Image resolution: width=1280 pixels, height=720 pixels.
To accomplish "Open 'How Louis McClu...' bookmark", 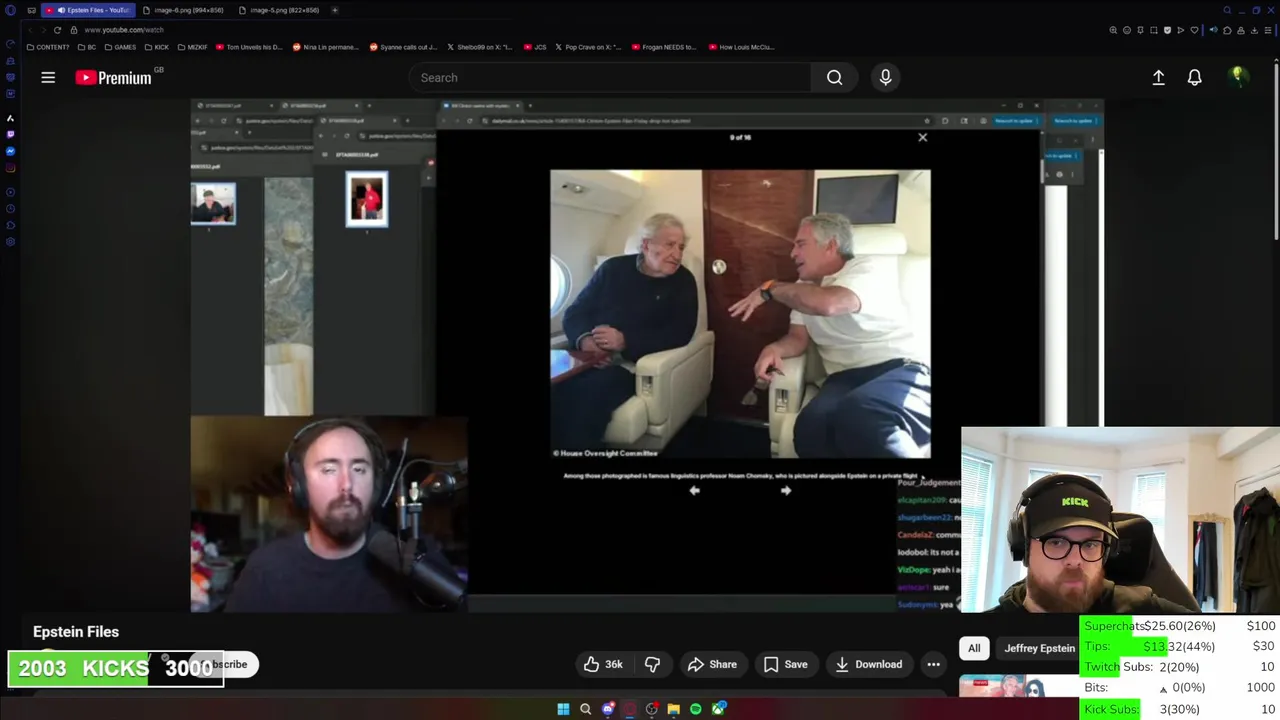I will click(x=741, y=47).
